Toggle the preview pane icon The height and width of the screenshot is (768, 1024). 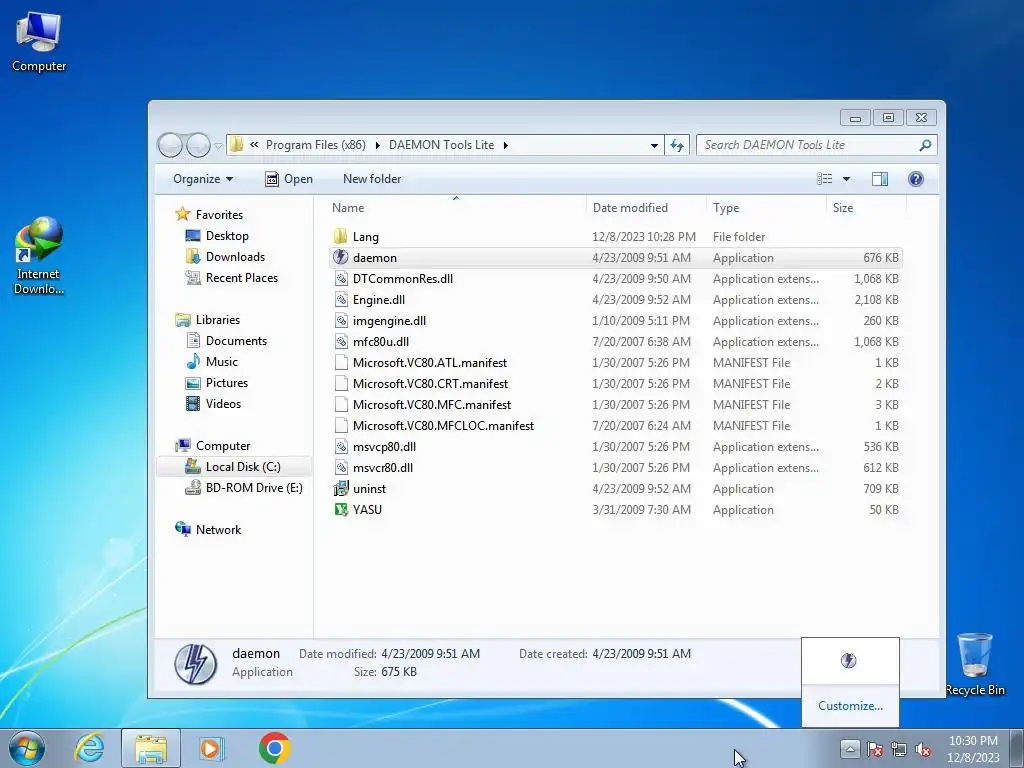click(880, 179)
